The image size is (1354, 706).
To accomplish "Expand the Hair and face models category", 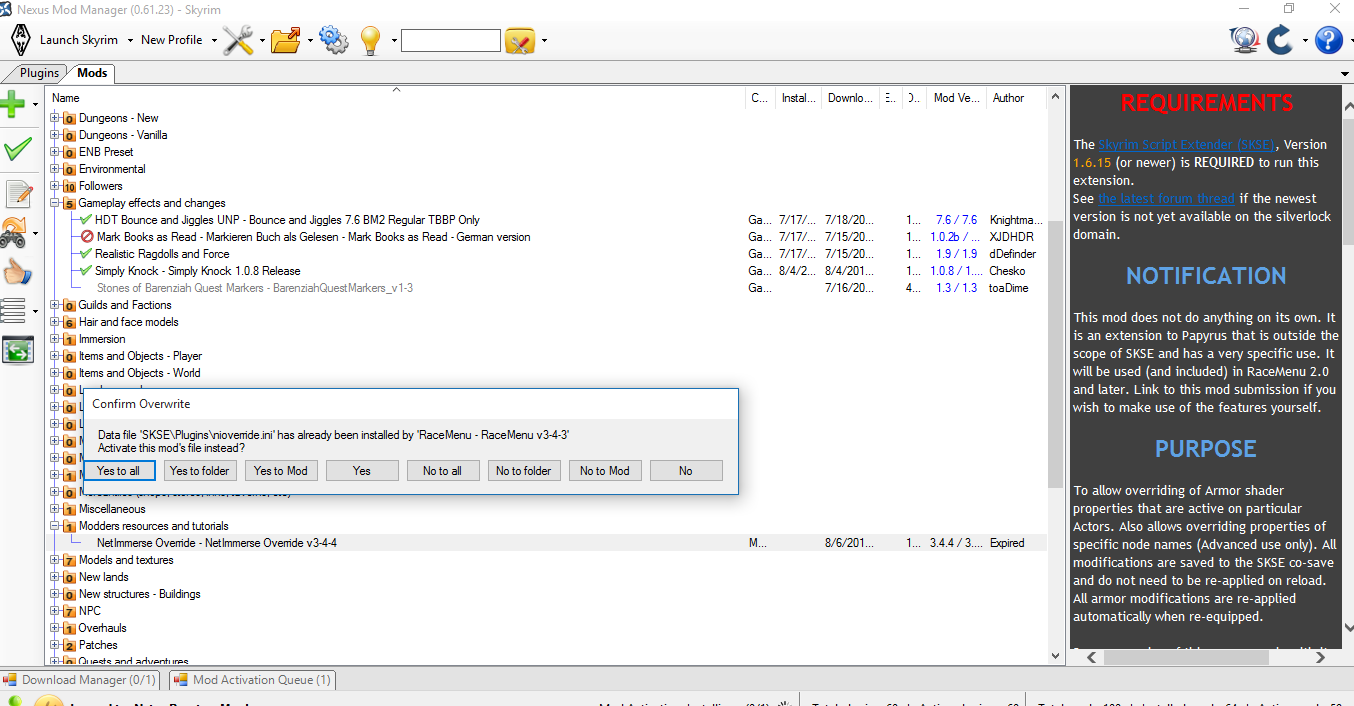I will click(55, 322).
